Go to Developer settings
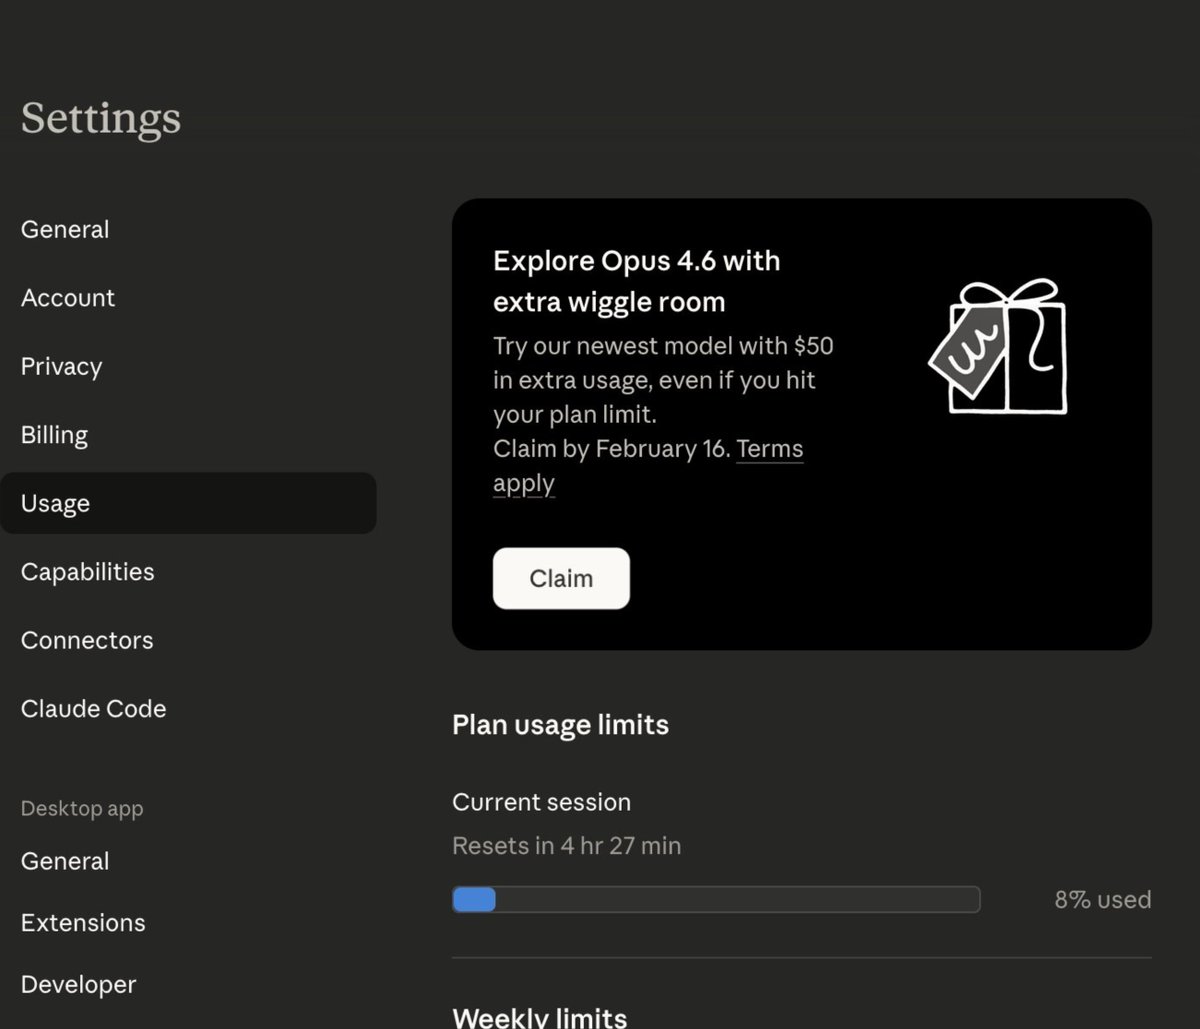 (x=78, y=985)
